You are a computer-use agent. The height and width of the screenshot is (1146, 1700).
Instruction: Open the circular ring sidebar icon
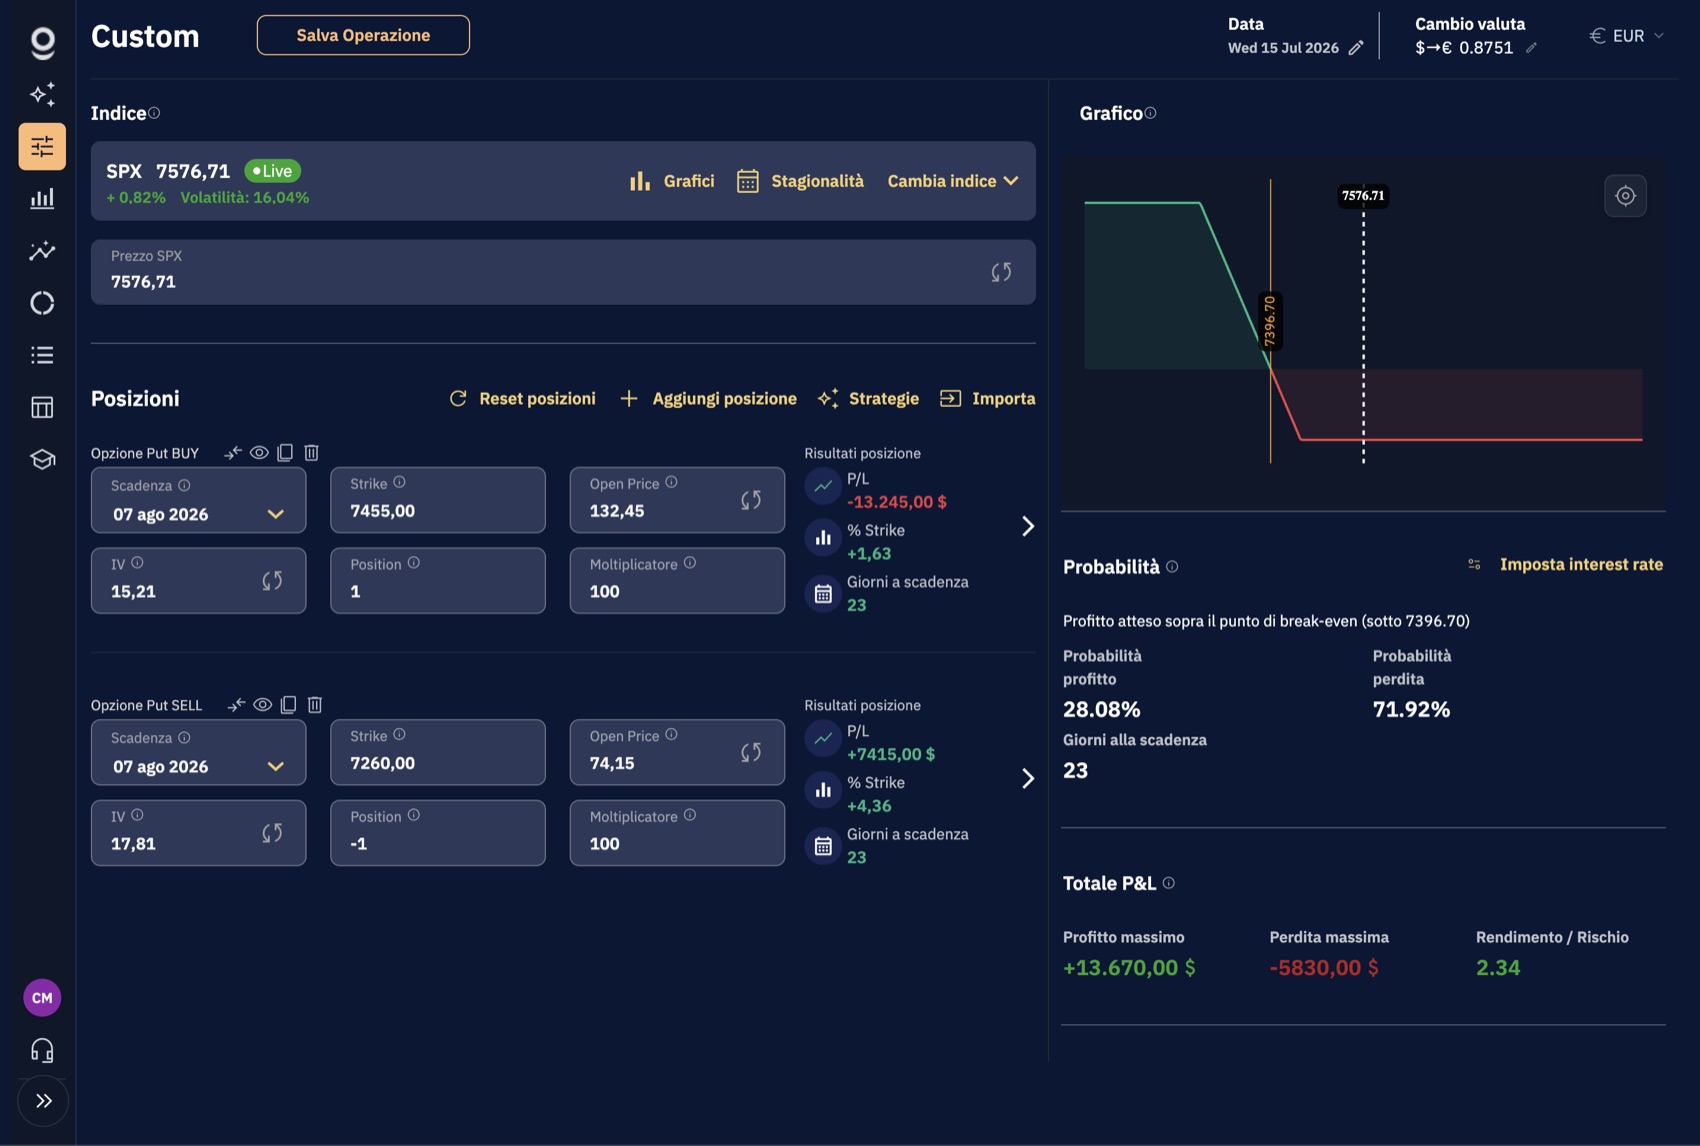pyautogui.click(x=42, y=303)
